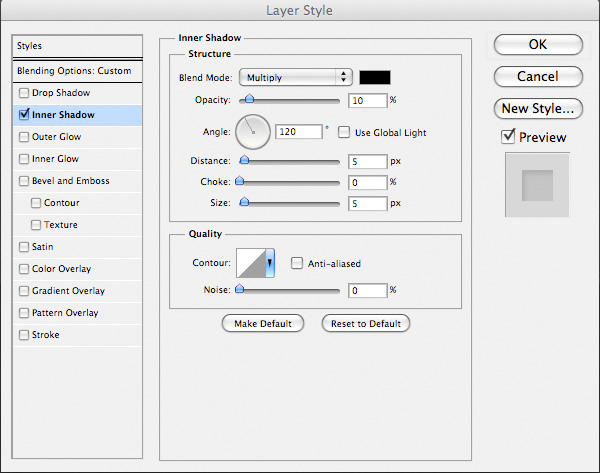
Task: Click the Distance value field
Action: click(x=368, y=161)
